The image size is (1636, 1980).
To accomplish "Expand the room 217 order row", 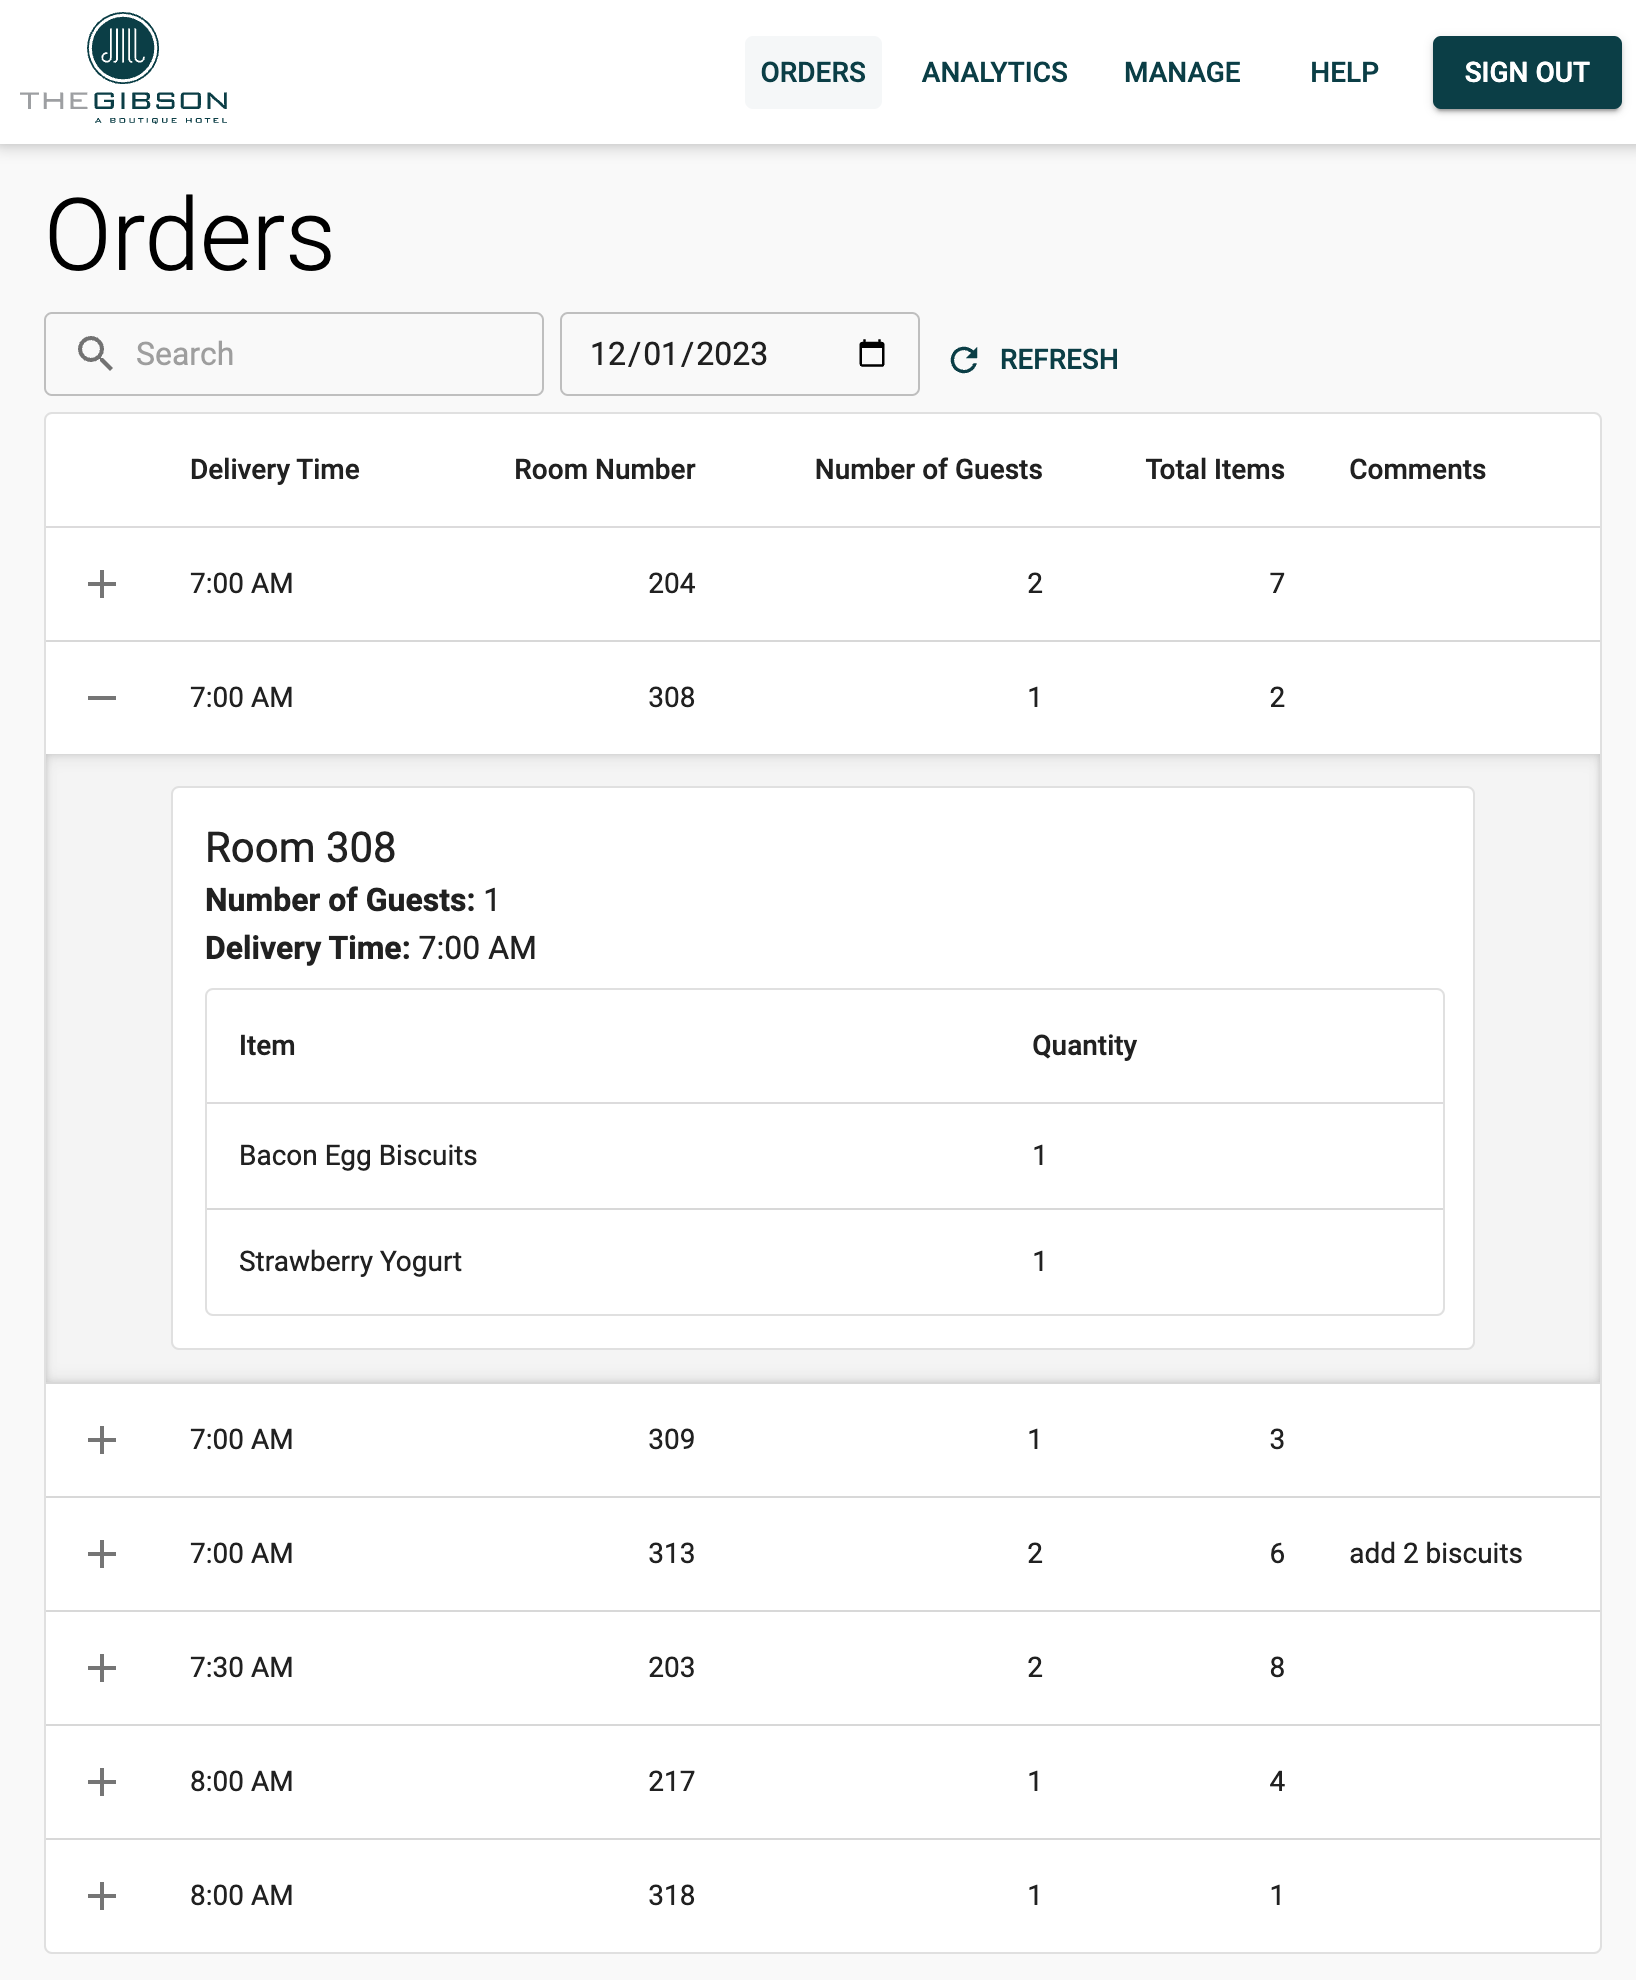I will click(102, 1782).
